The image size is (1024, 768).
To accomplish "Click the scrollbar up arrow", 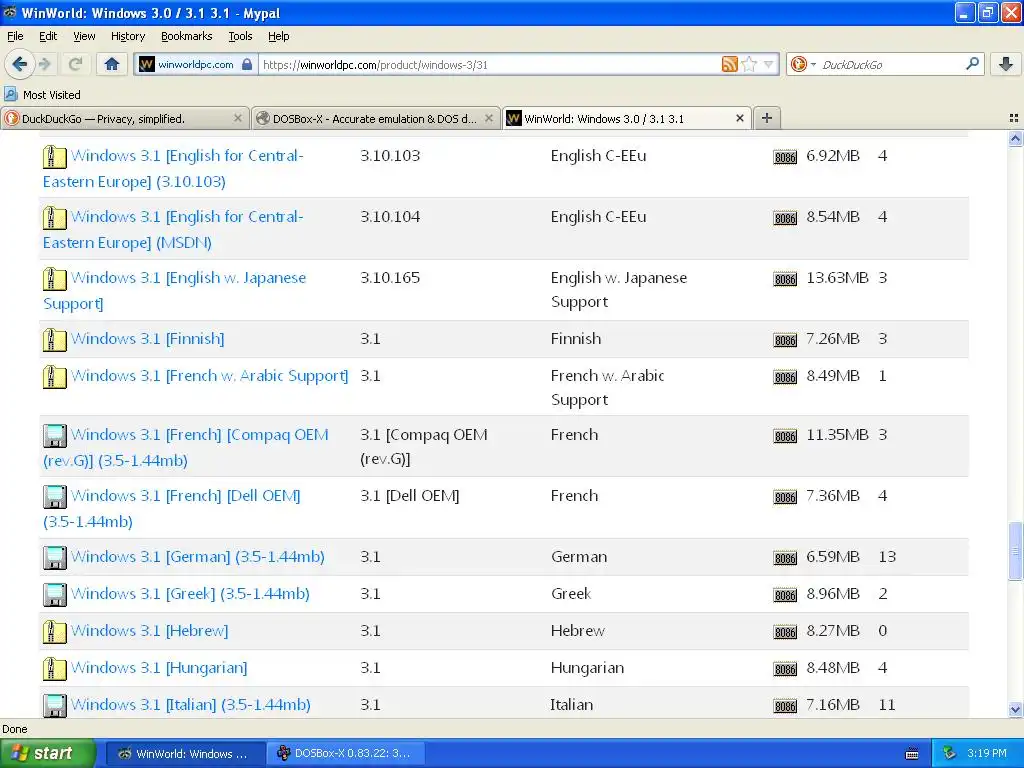I will tap(1015, 138).
